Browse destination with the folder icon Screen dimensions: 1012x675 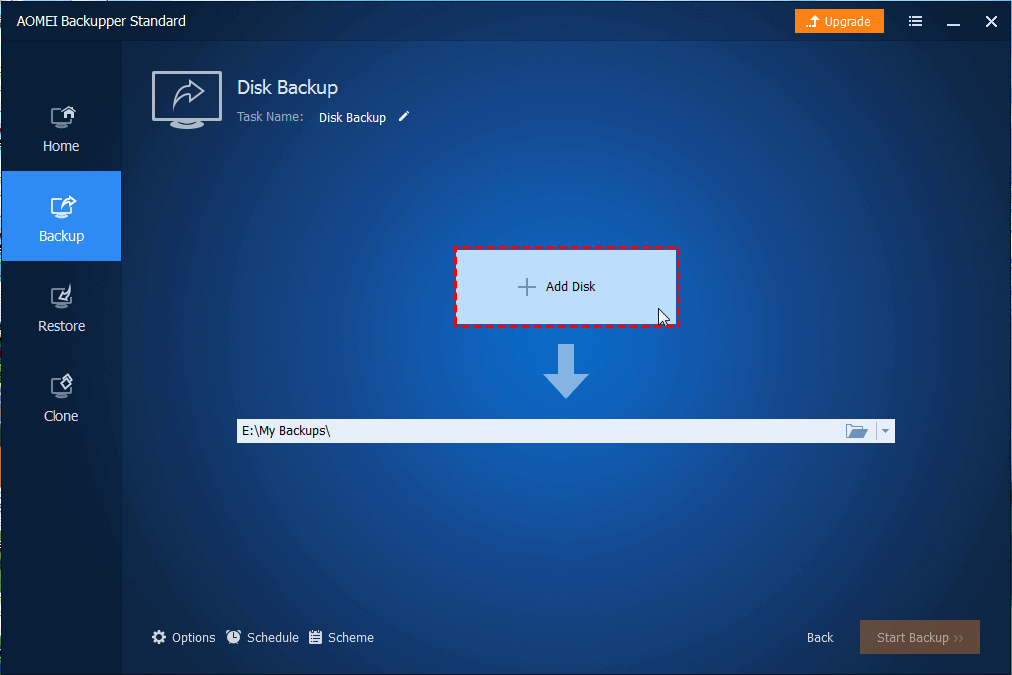[856, 431]
